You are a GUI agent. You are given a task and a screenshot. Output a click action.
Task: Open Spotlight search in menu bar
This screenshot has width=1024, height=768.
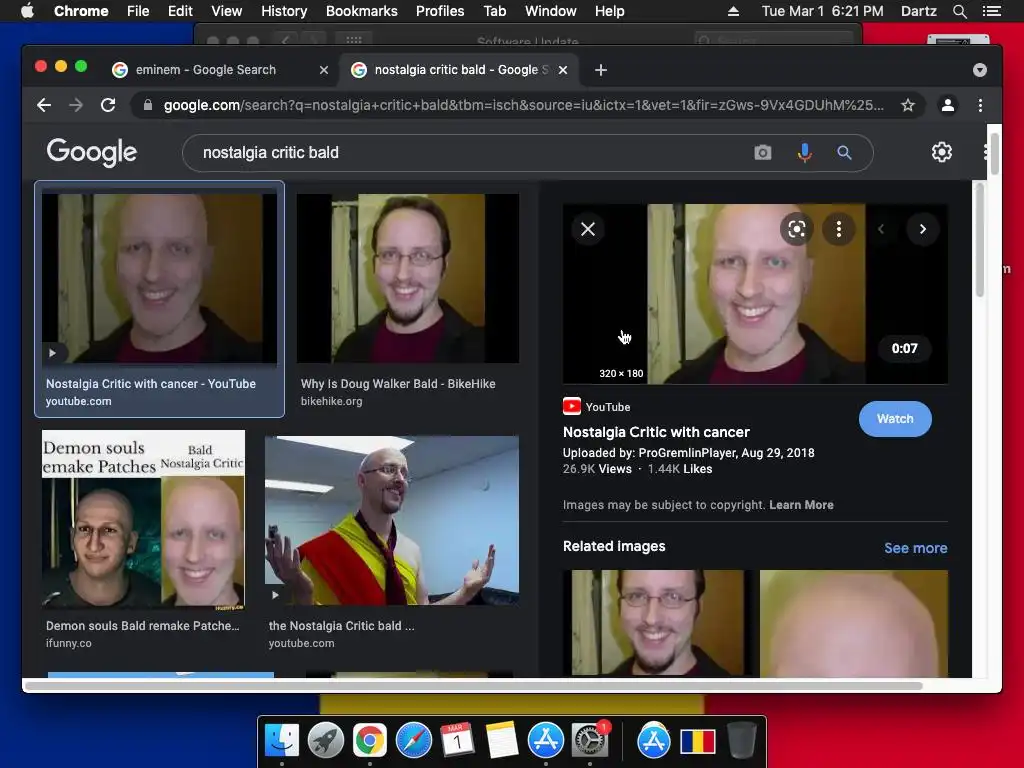[959, 11]
